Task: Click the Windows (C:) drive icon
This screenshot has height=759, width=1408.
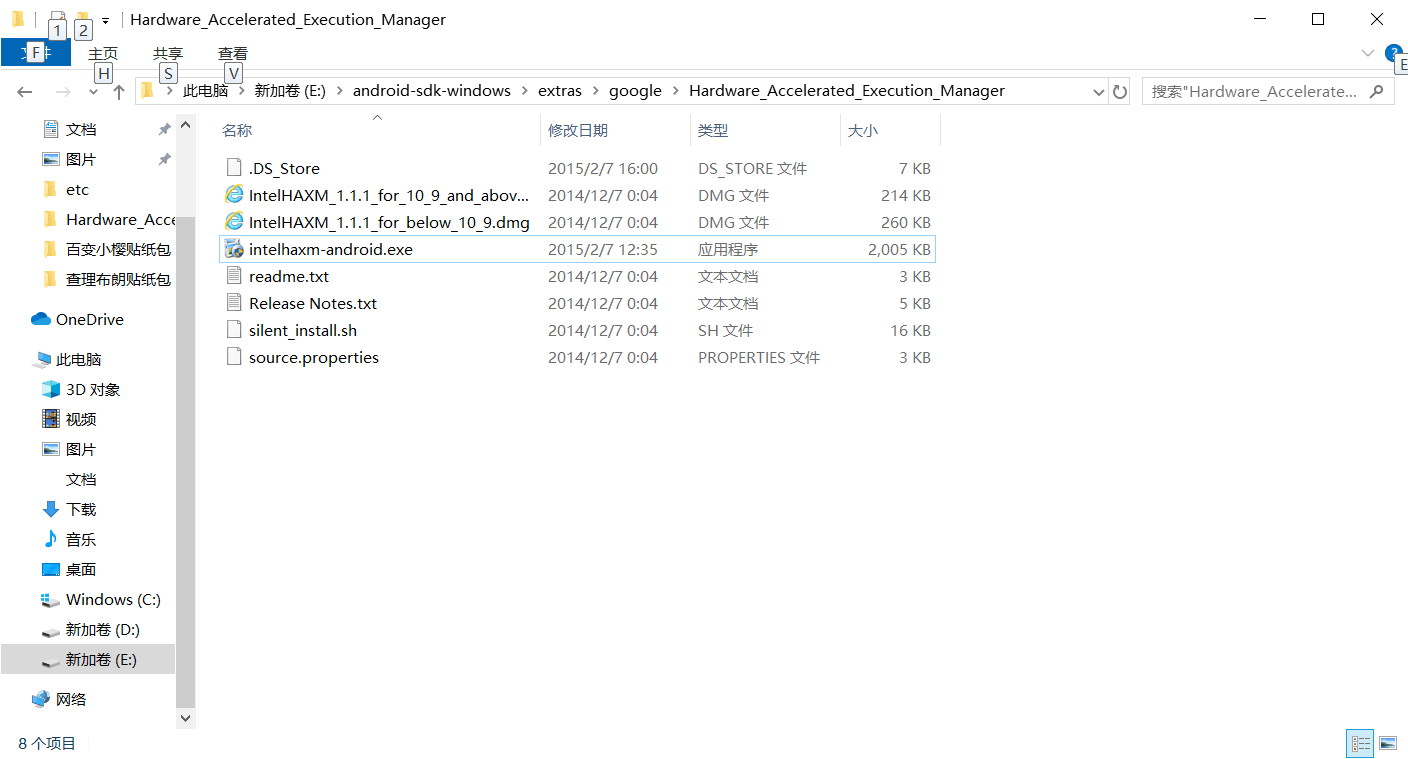Action: click(x=51, y=599)
